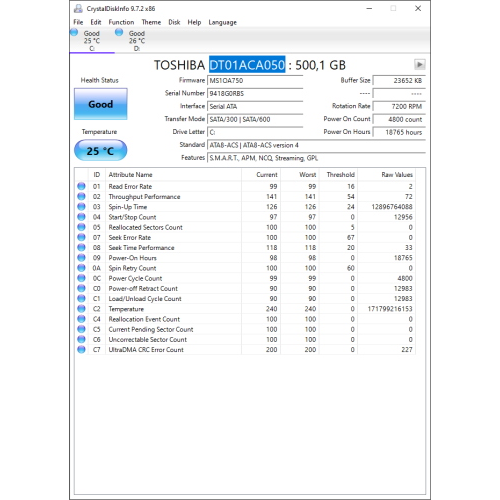Open the Function menu
Viewport: 500px width, 500px height.
click(x=121, y=22)
